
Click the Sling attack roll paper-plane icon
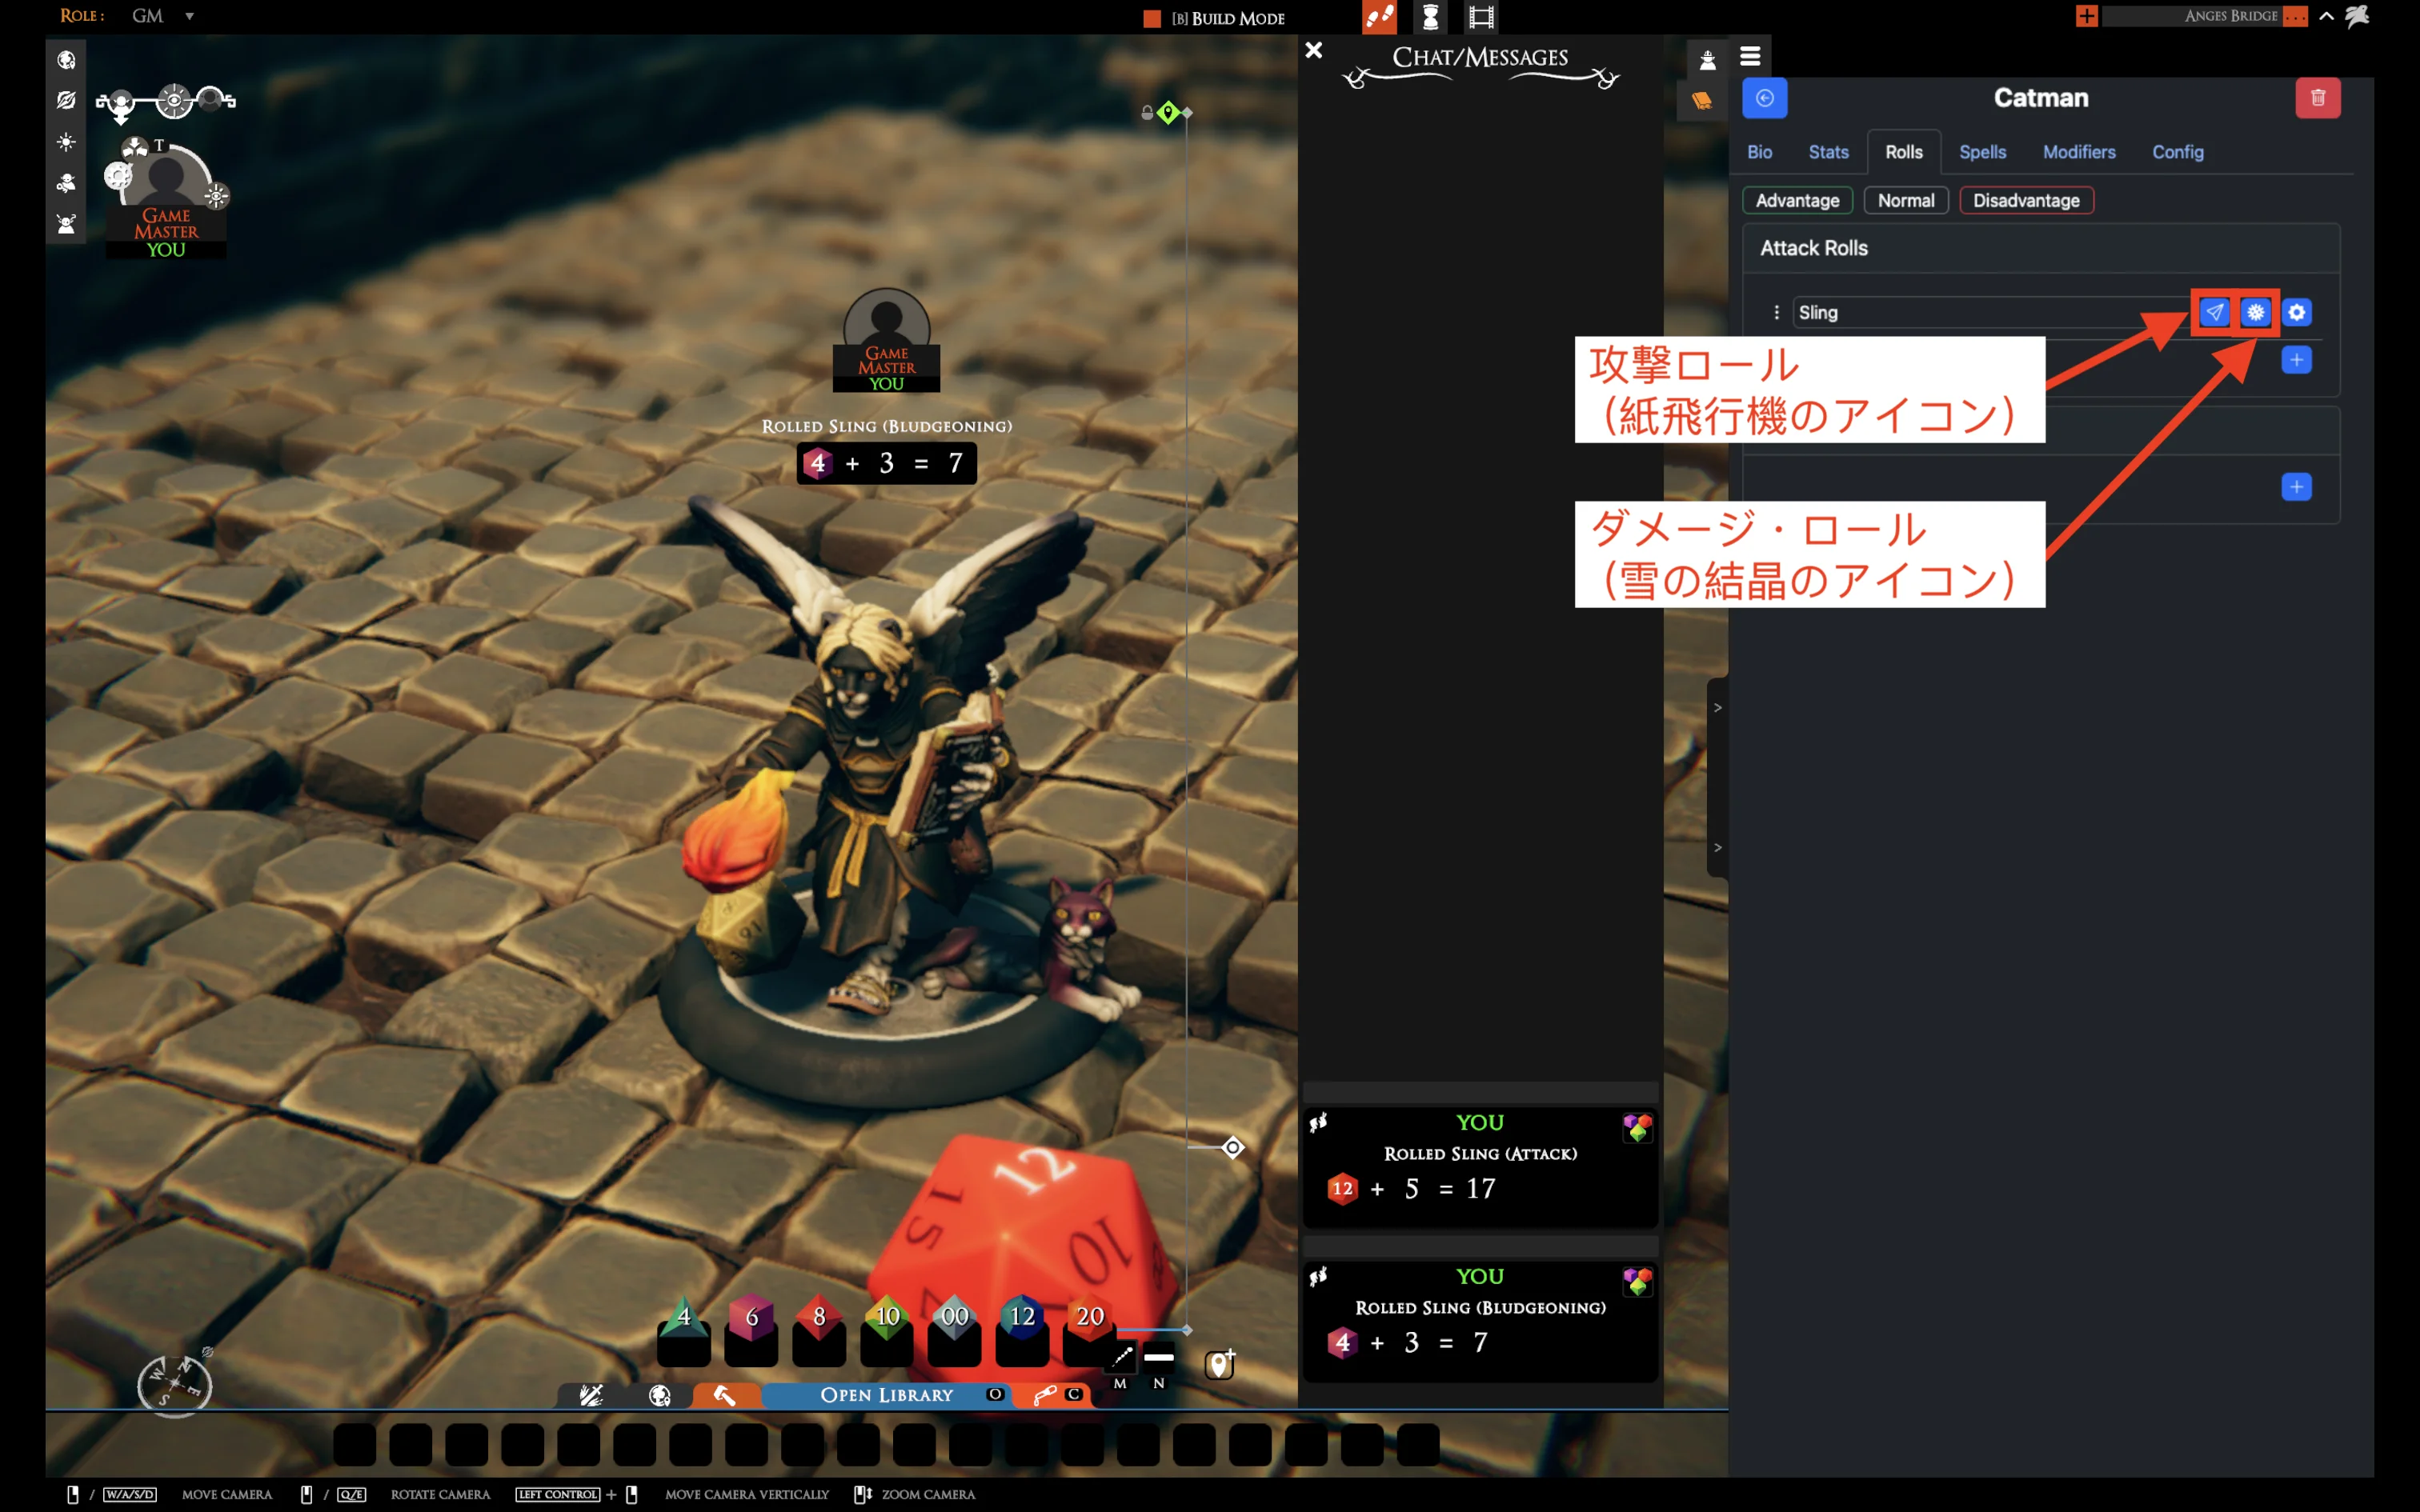point(2214,312)
